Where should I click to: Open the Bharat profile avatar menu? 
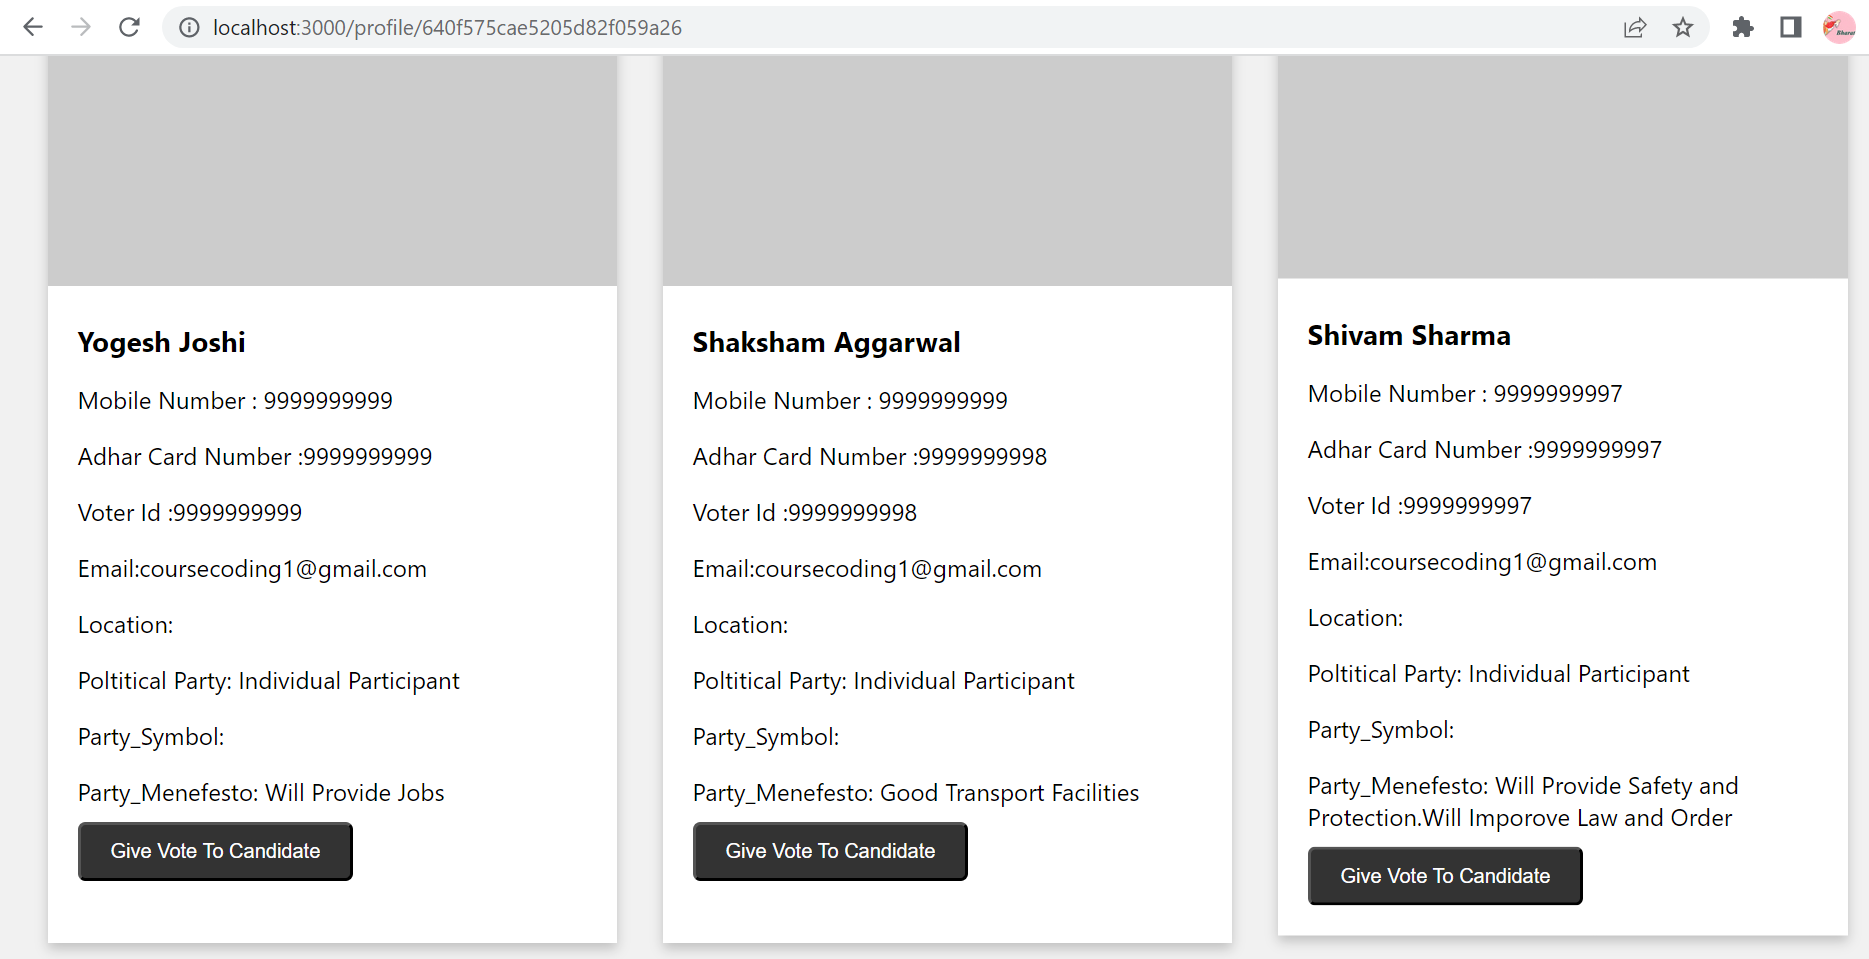tap(1838, 27)
